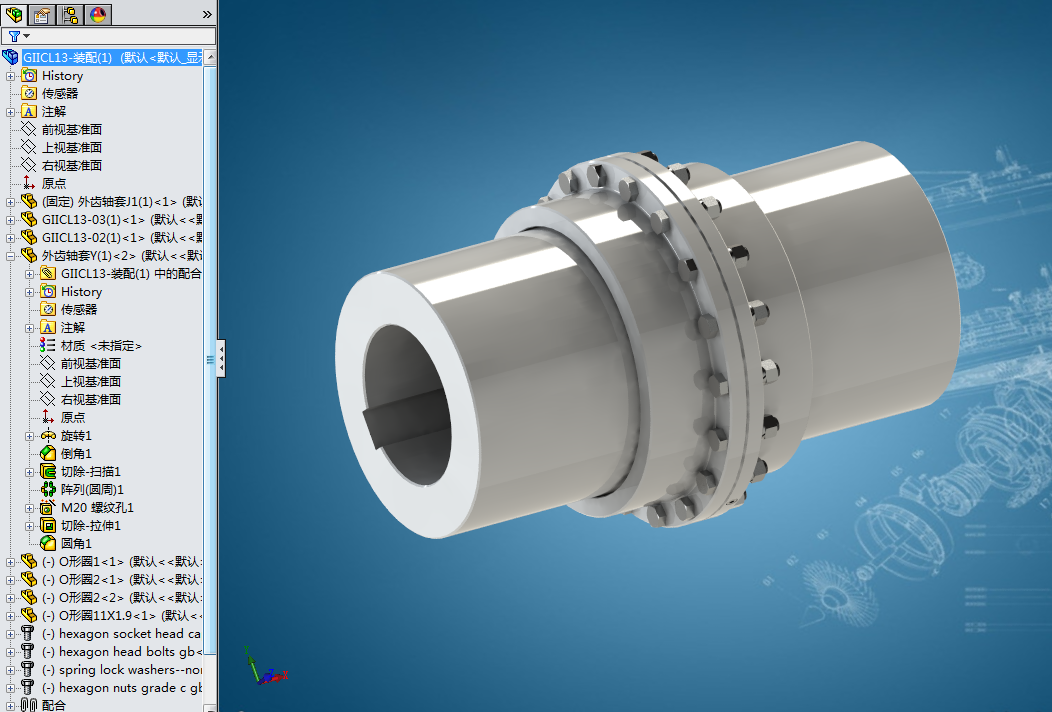Switch to the PropertyManager tab
1052x712 pixels.
[42, 14]
